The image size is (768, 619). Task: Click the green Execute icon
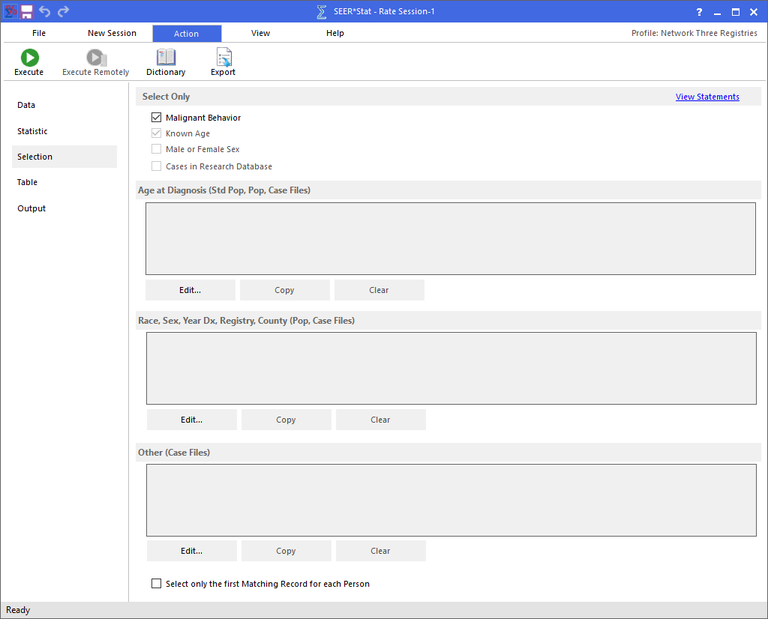pos(29,58)
